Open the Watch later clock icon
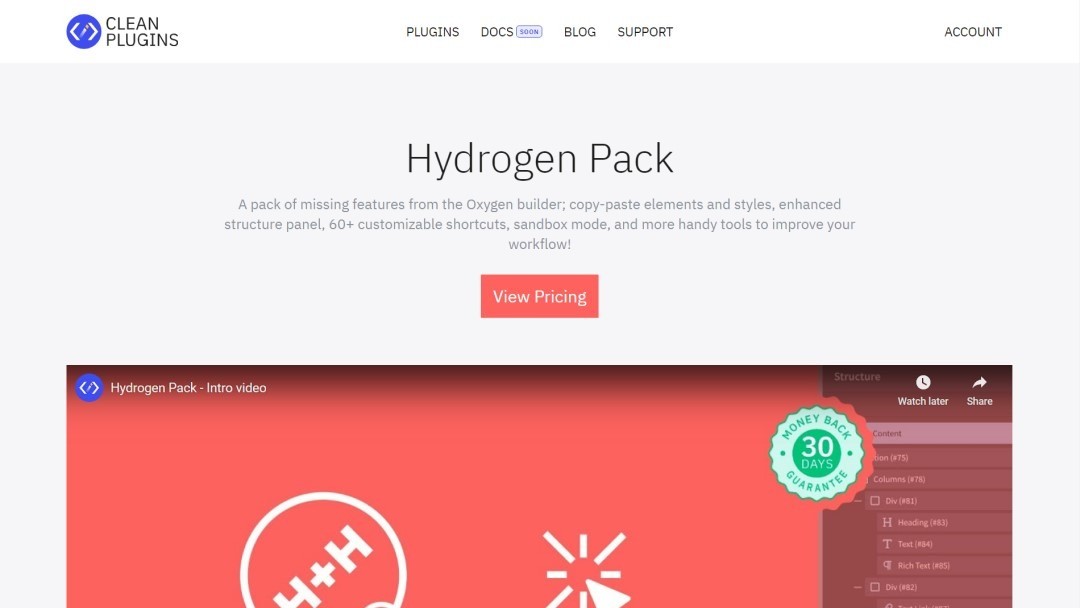1080x608 pixels. coord(923,382)
